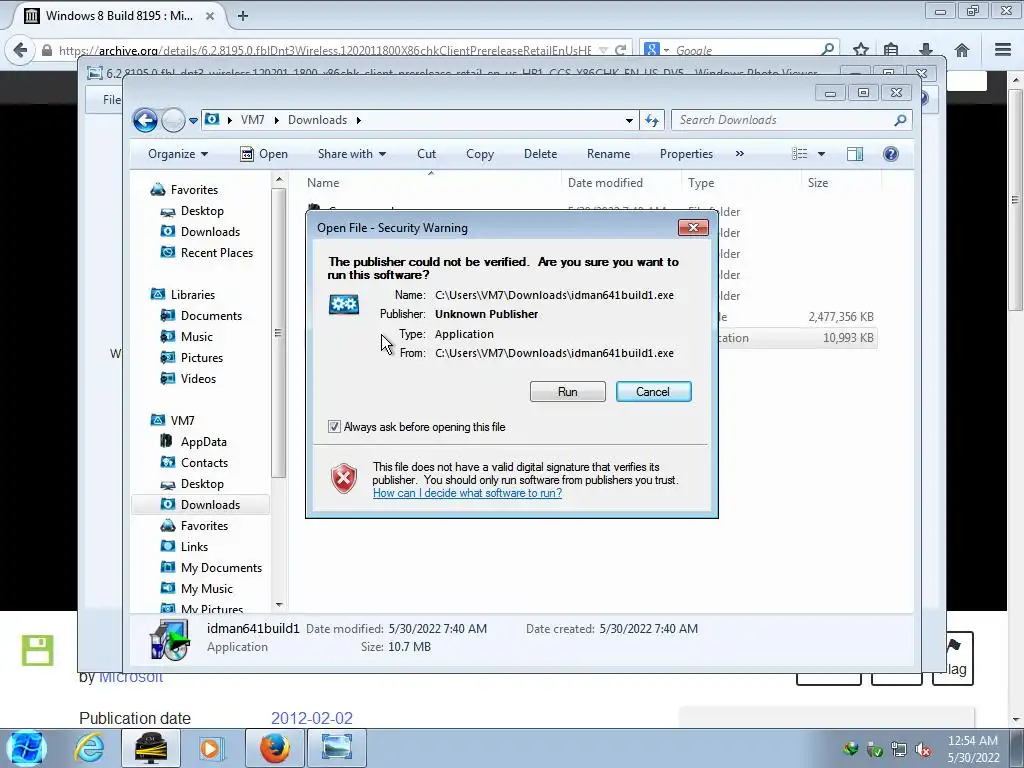This screenshot has width=1024, height=768.
Task: Click the Search Downloads field
Action: [x=791, y=120]
